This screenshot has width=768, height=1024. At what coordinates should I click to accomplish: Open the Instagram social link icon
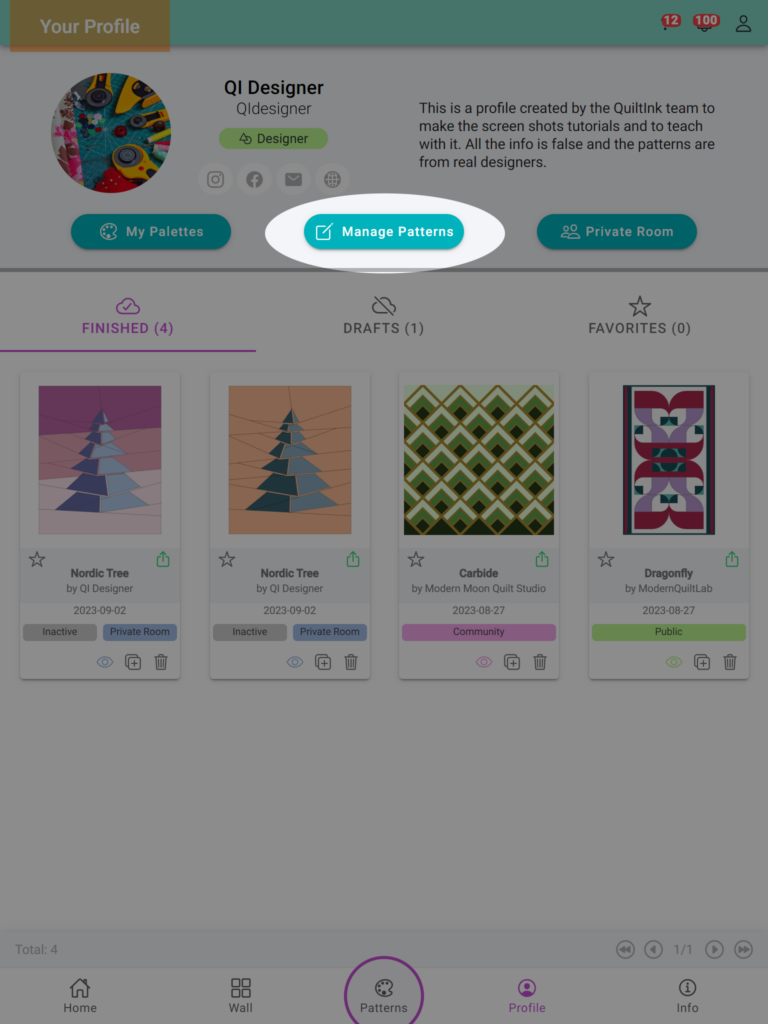click(x=216, y=180)
